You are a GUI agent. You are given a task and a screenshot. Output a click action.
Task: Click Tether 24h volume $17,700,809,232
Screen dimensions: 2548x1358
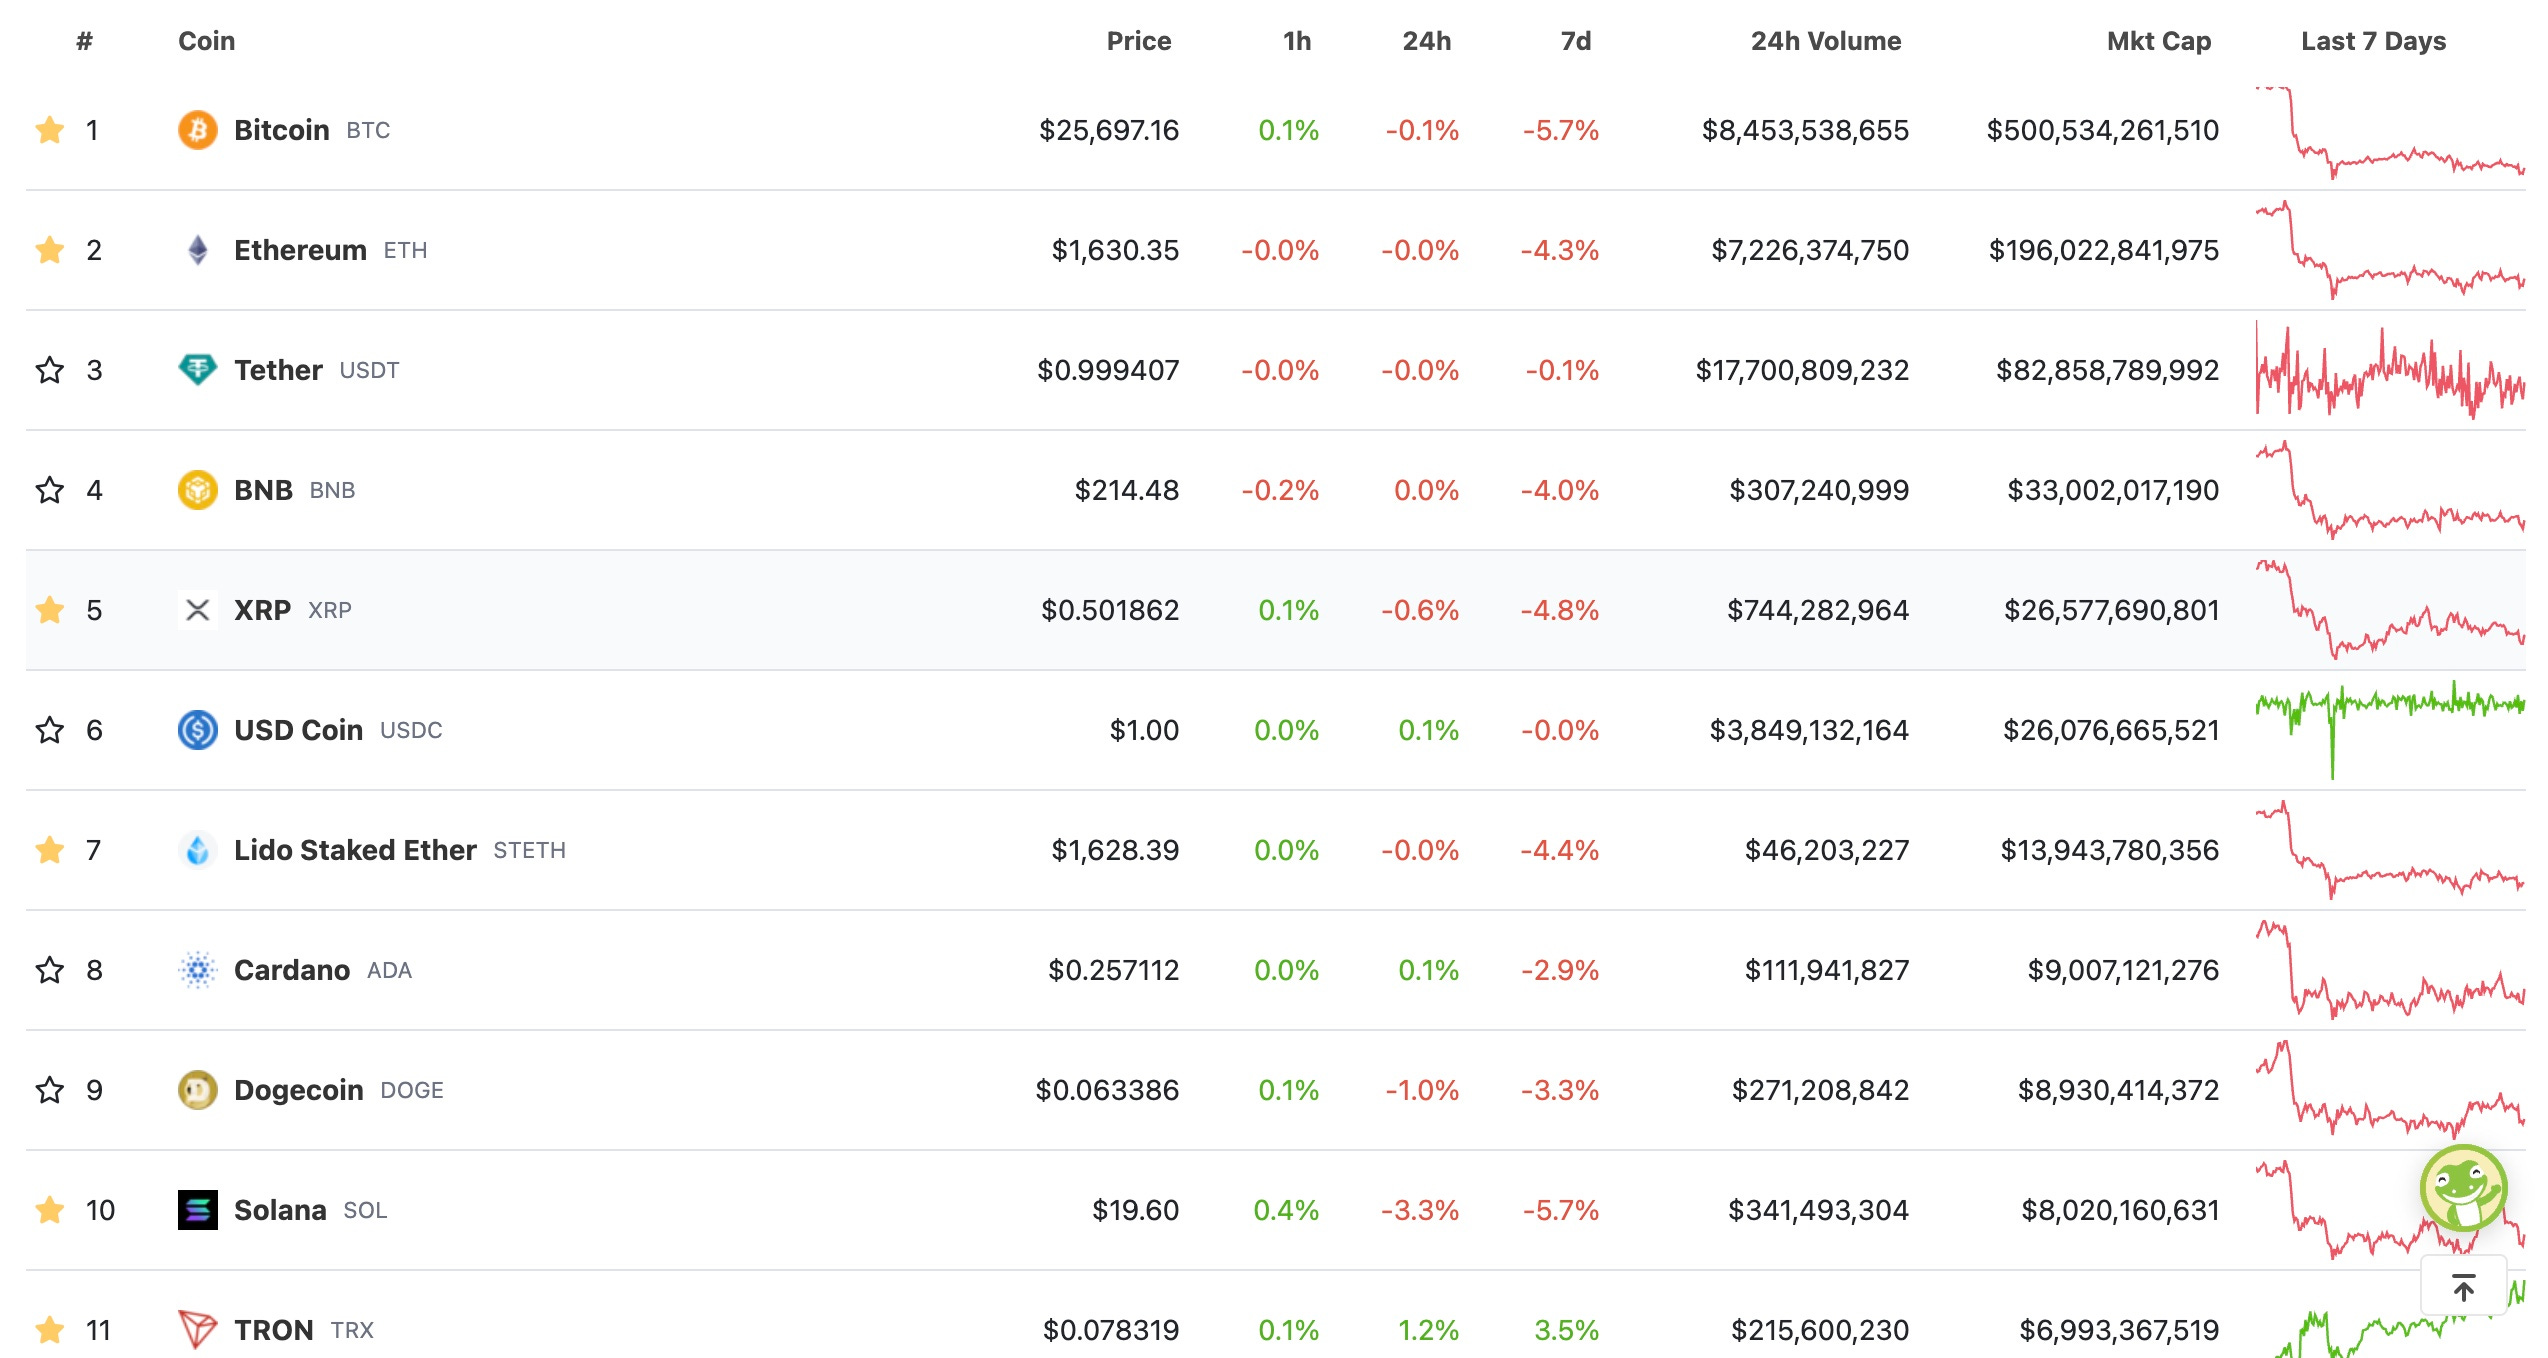coord(1802,370)
